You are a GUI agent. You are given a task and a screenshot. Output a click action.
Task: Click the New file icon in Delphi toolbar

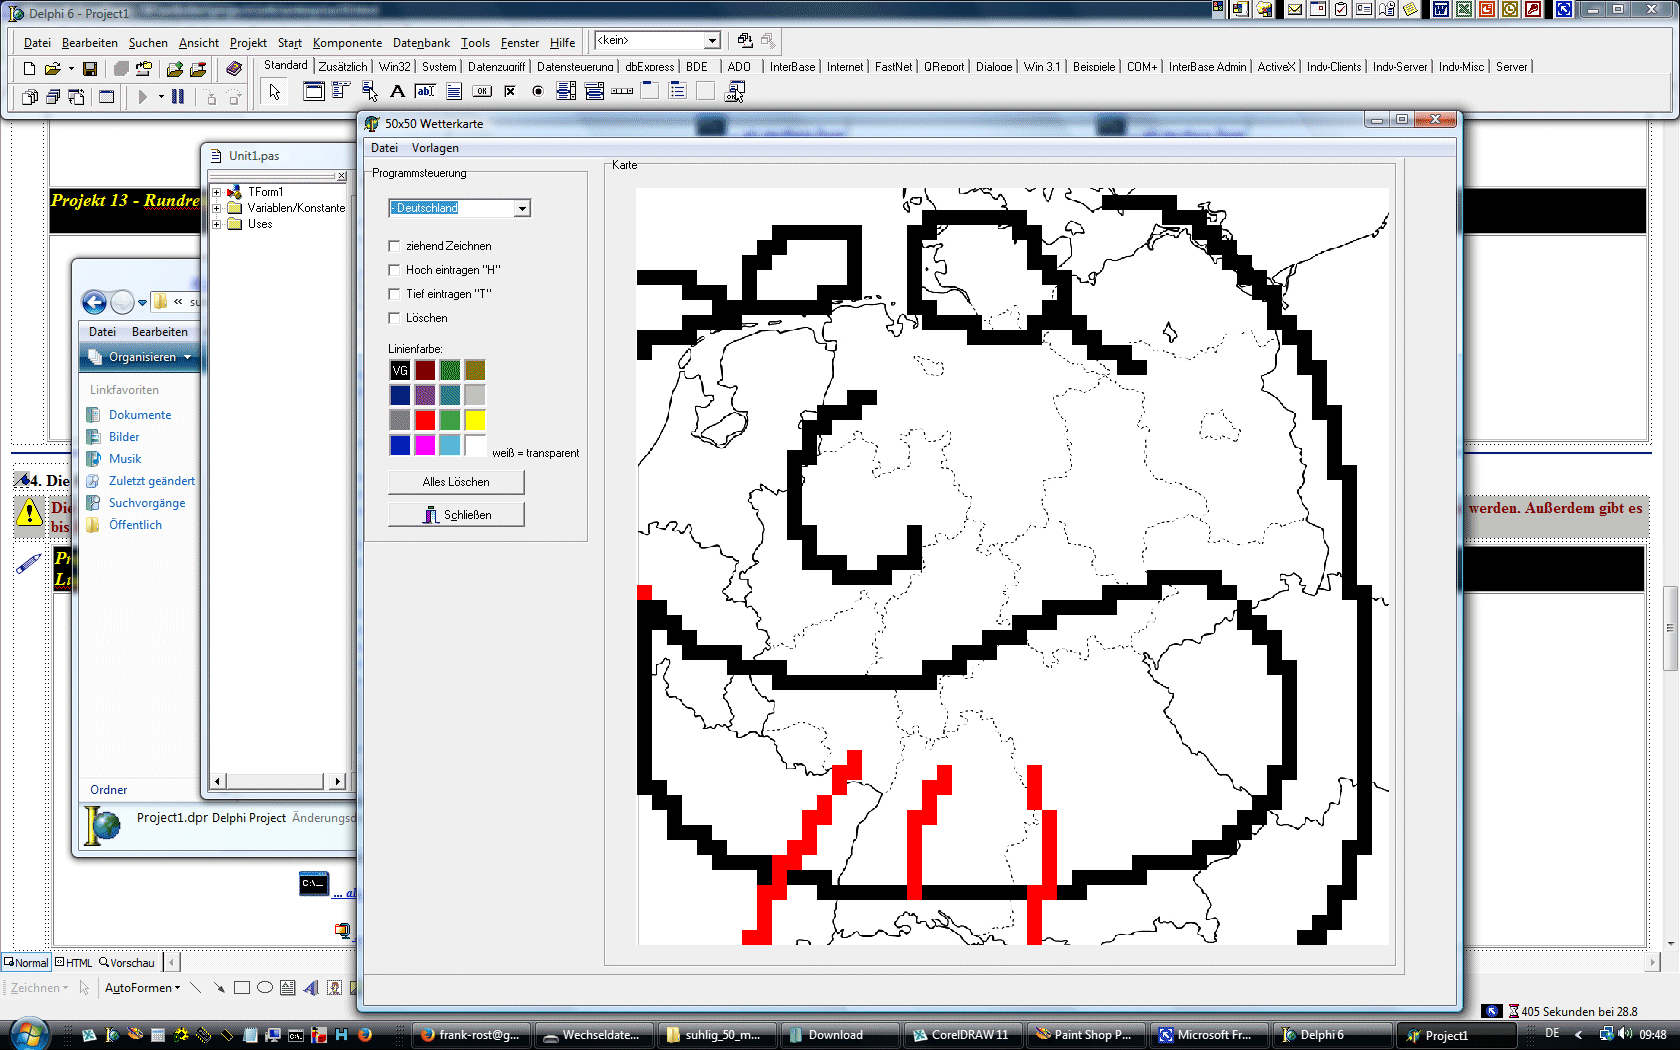click(29, 69)
